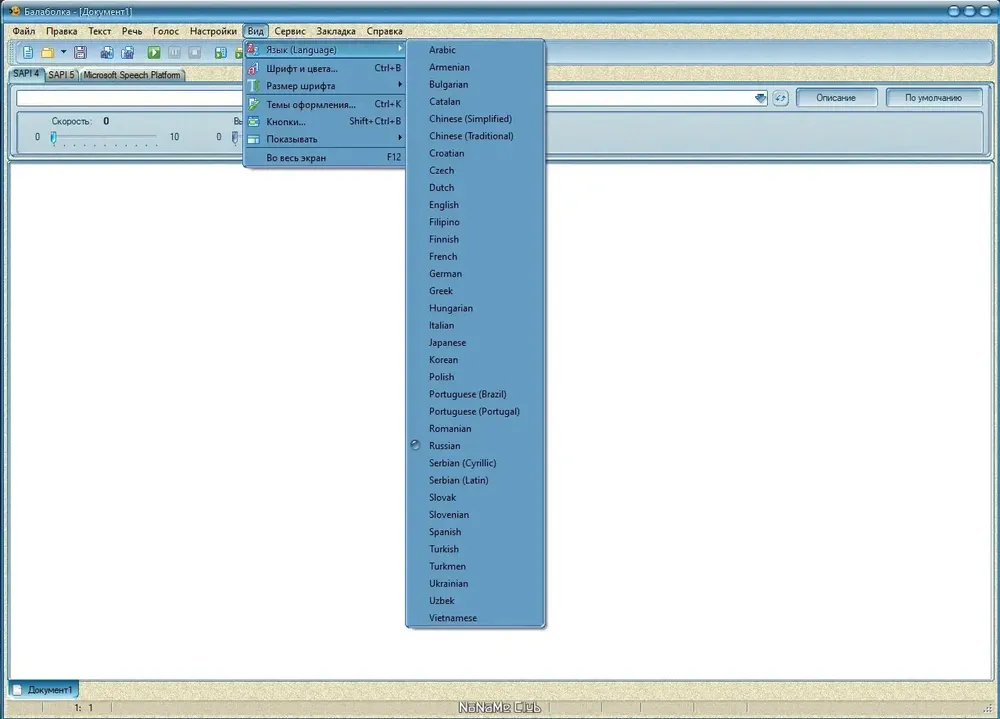Screen dimensions: 1000x719
Task: Choose Korean from the language list
Action: tap(475, 359)
